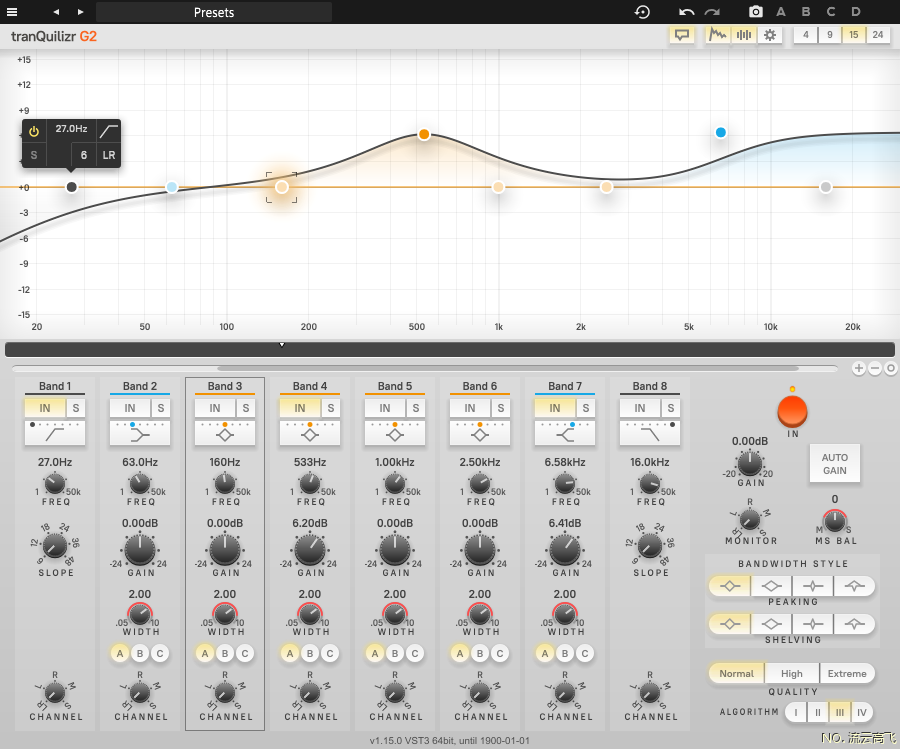Select snapshot slot D
The width and height of the screenshot is (900, 749).
click(856, 11)
